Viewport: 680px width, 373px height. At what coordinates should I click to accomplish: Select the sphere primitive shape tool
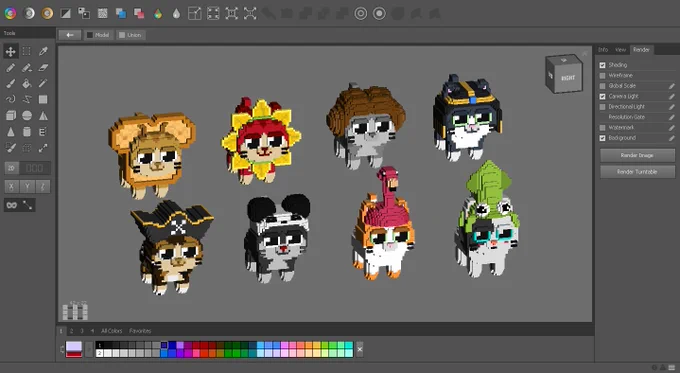click(x=27, y=116)
